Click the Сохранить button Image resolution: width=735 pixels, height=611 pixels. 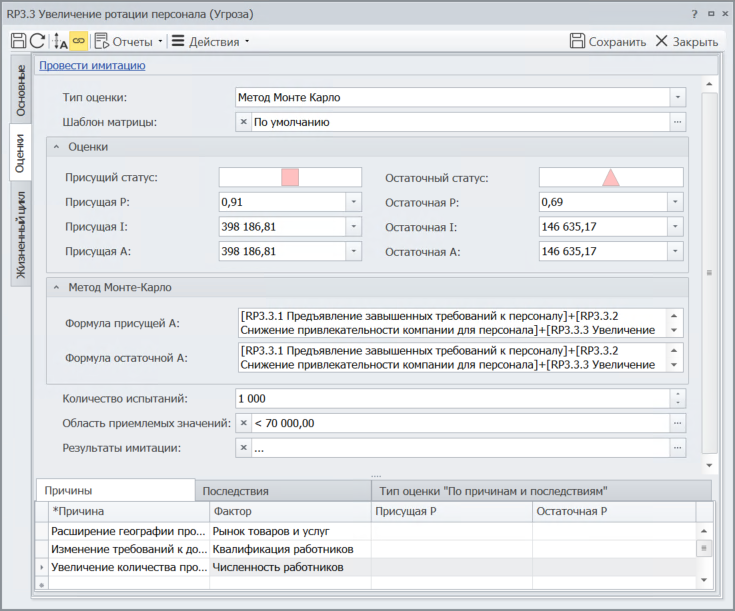(608, 42)
